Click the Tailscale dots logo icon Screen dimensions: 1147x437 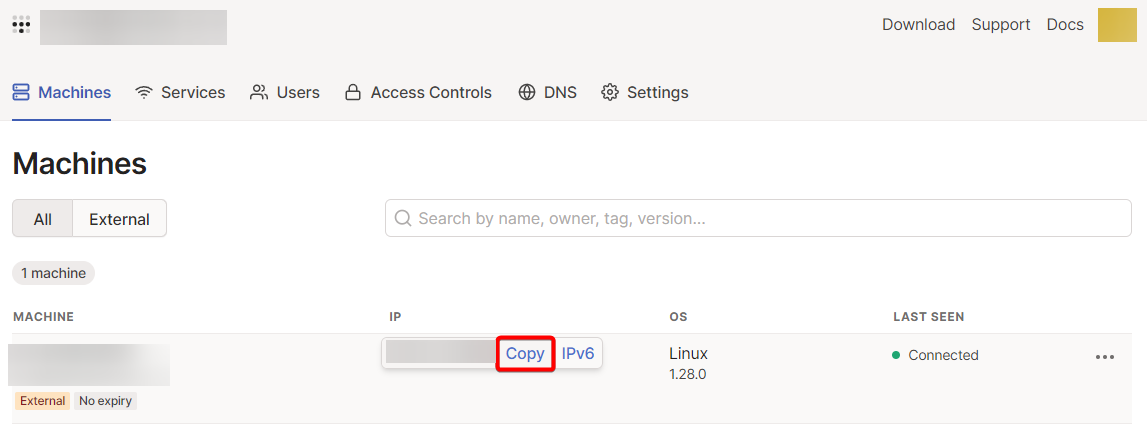(21, 25)
